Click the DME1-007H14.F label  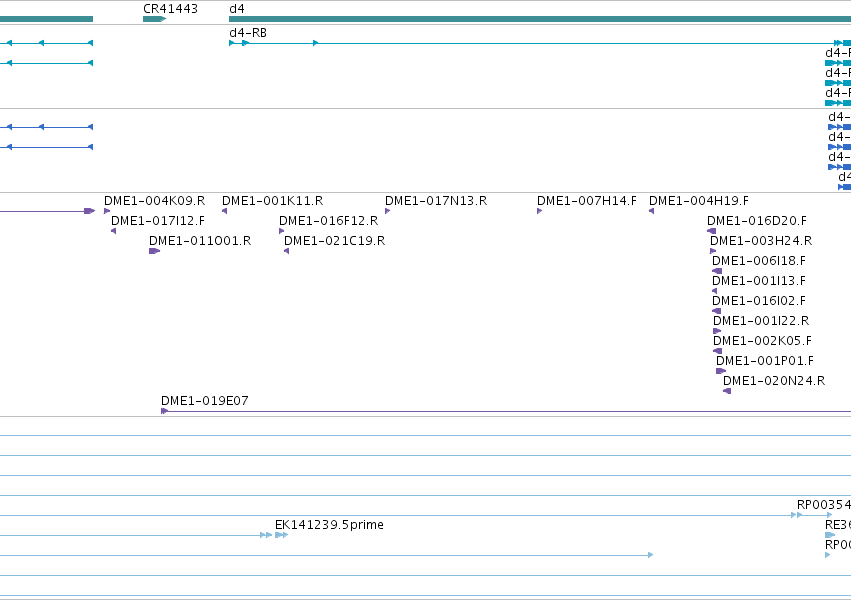[587, 201]
